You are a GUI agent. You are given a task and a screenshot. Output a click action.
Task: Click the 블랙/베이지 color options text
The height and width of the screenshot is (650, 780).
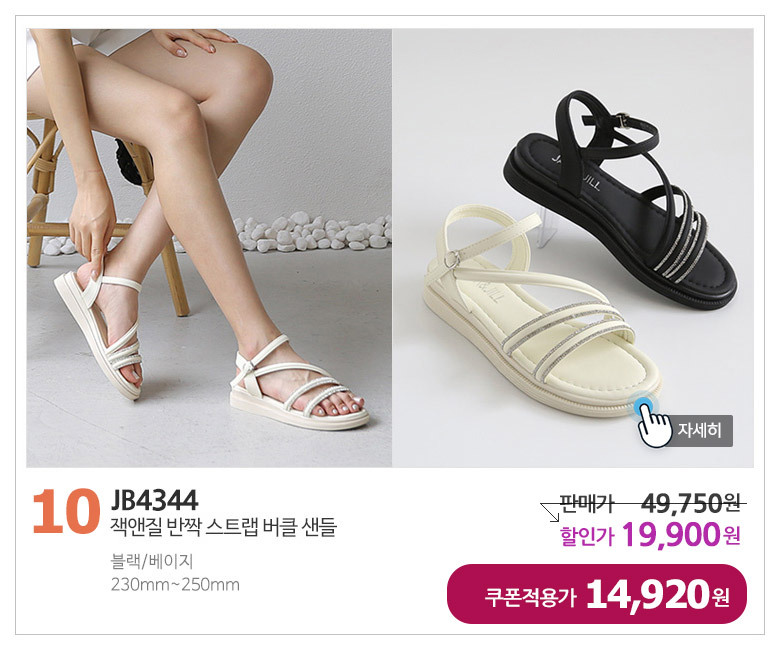pos(152,561)
